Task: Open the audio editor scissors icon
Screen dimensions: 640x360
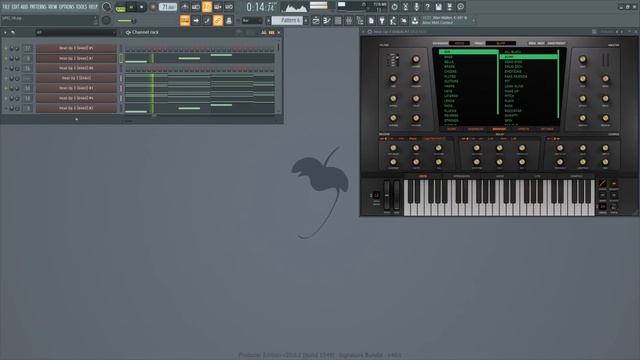Action: point(405,7)
